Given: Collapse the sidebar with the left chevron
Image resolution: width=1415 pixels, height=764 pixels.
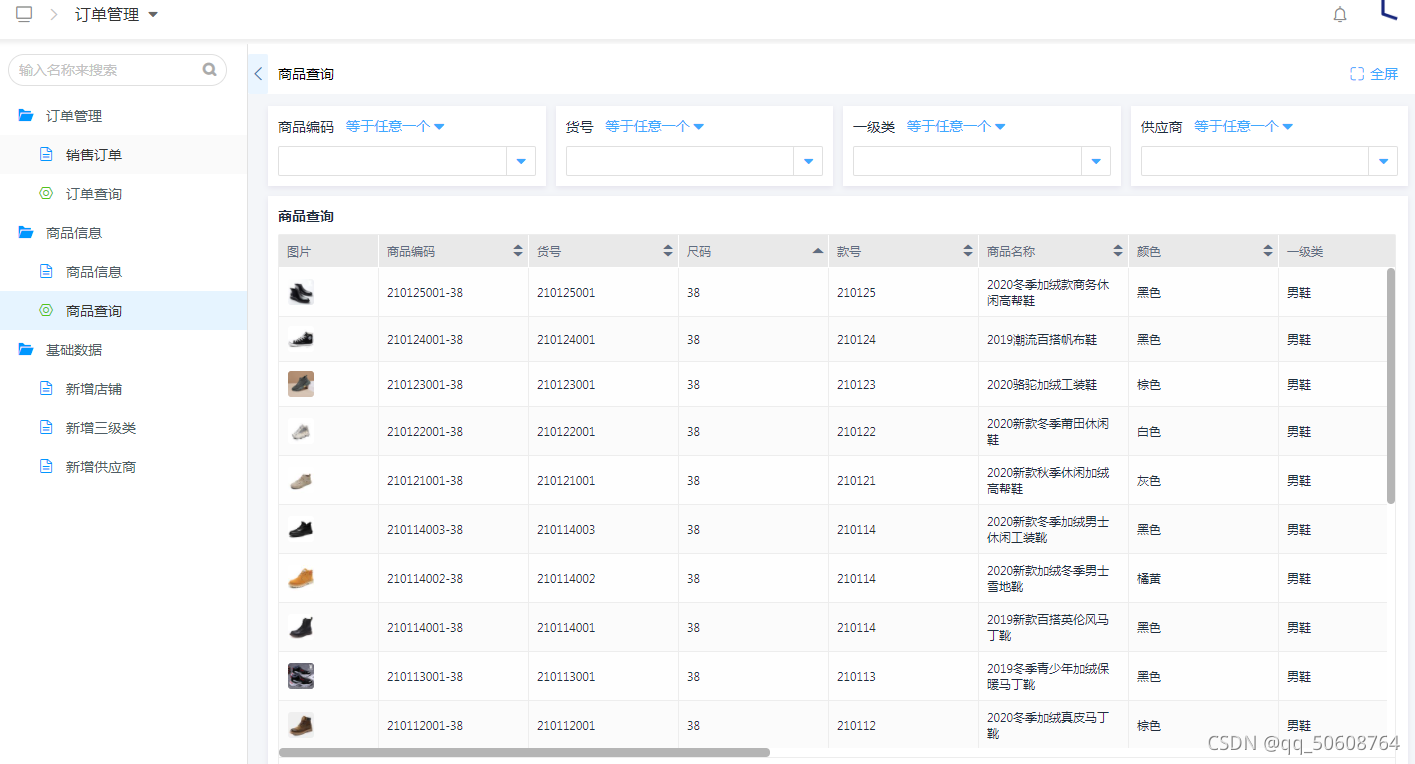Looking at the screenshot, I should coord(258,74).
